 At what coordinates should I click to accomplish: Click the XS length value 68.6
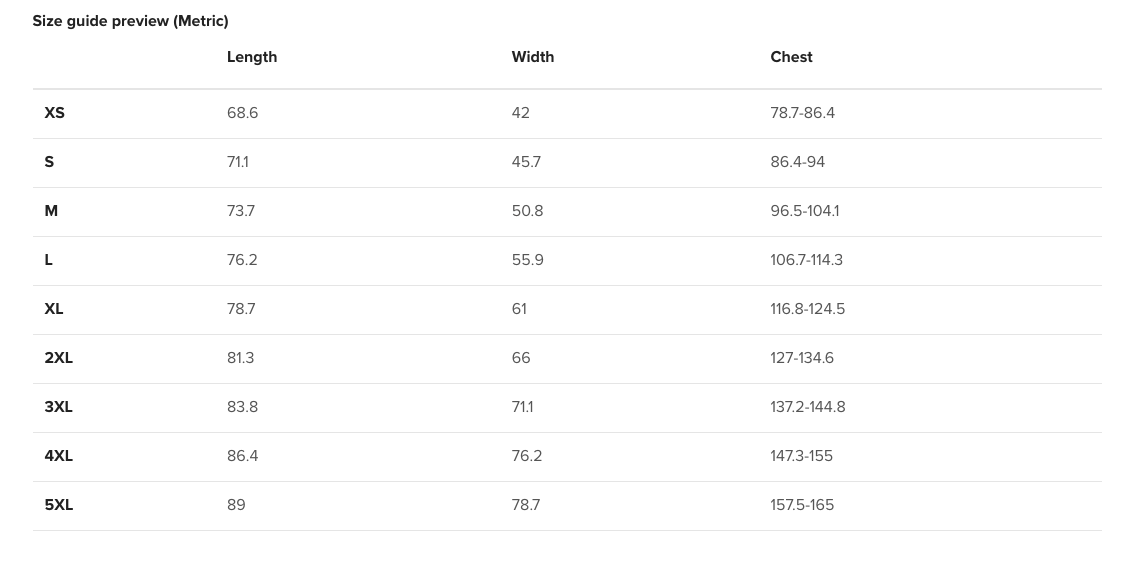(x=242, y=113)
